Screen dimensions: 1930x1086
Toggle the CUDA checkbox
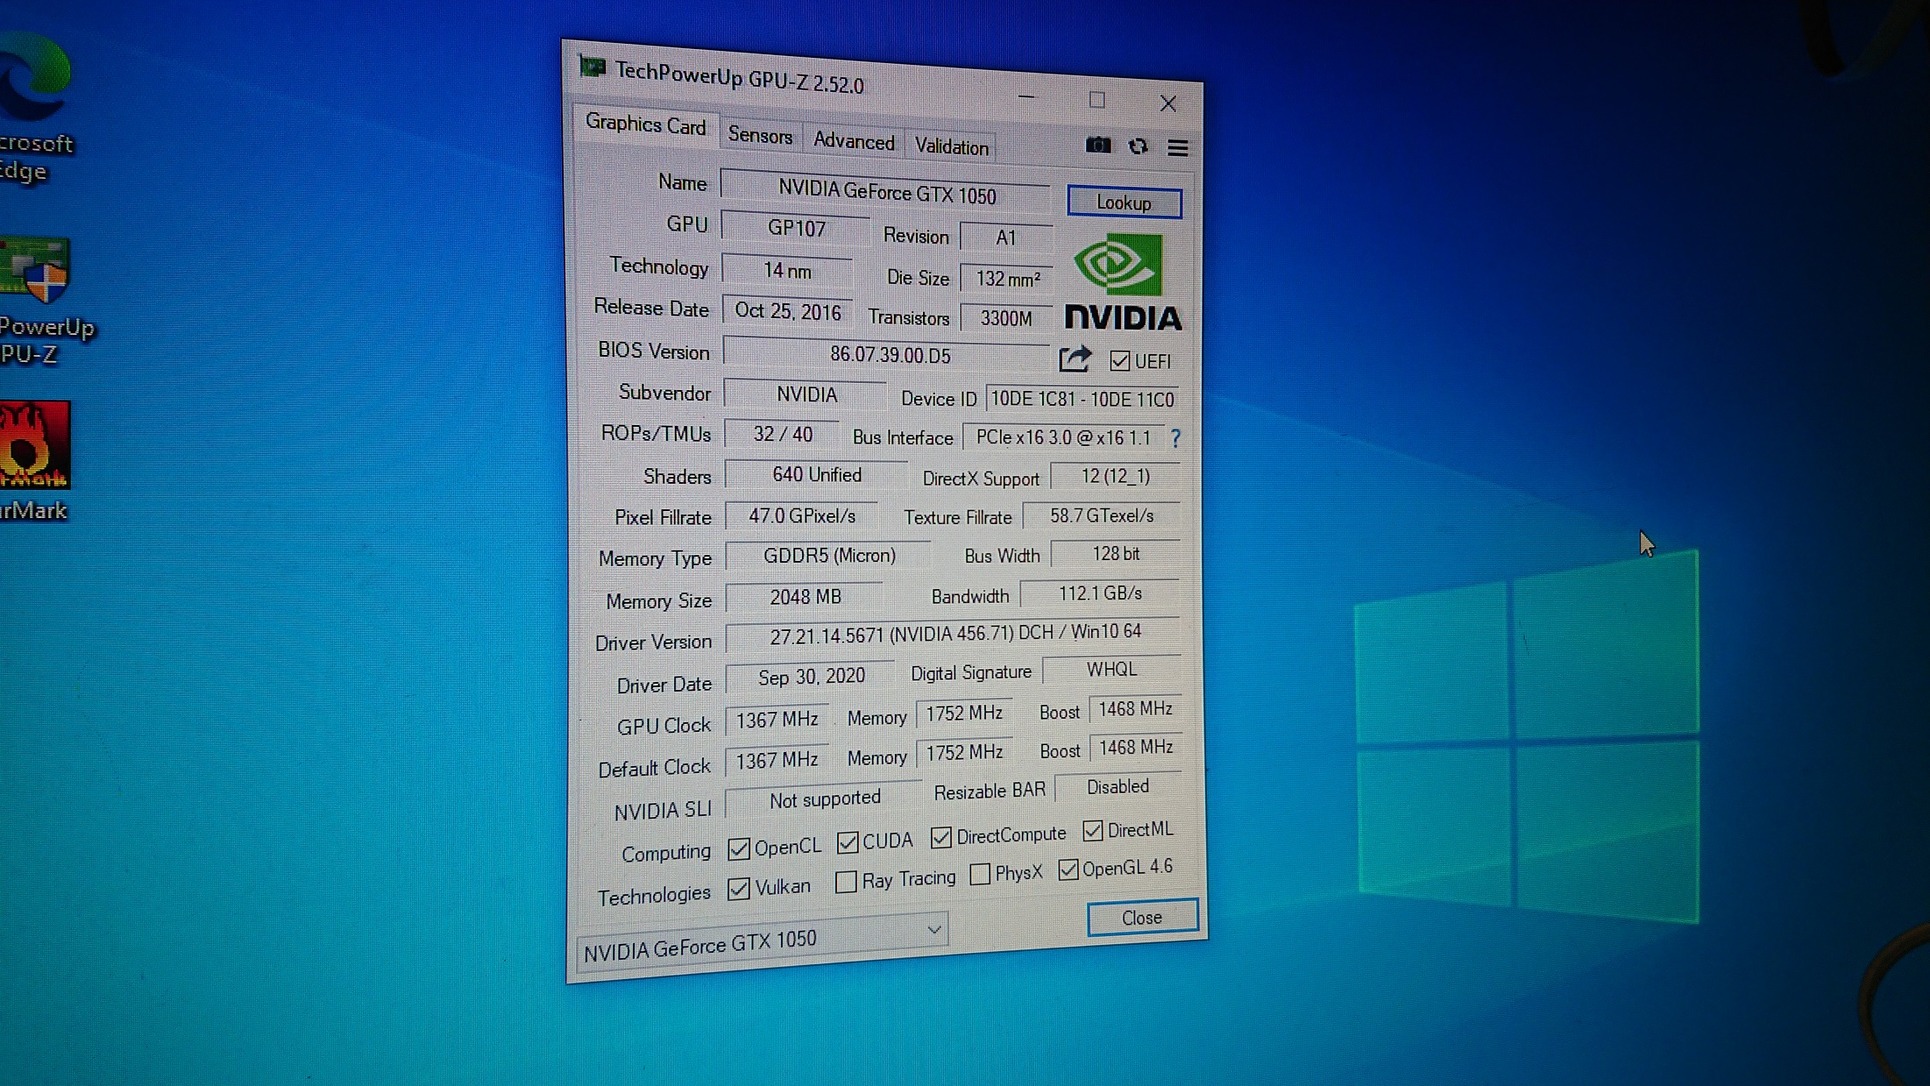tap(848, 843)
